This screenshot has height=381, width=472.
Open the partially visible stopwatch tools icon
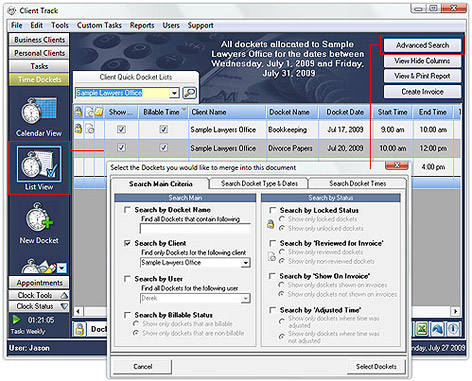click(39, 266)
